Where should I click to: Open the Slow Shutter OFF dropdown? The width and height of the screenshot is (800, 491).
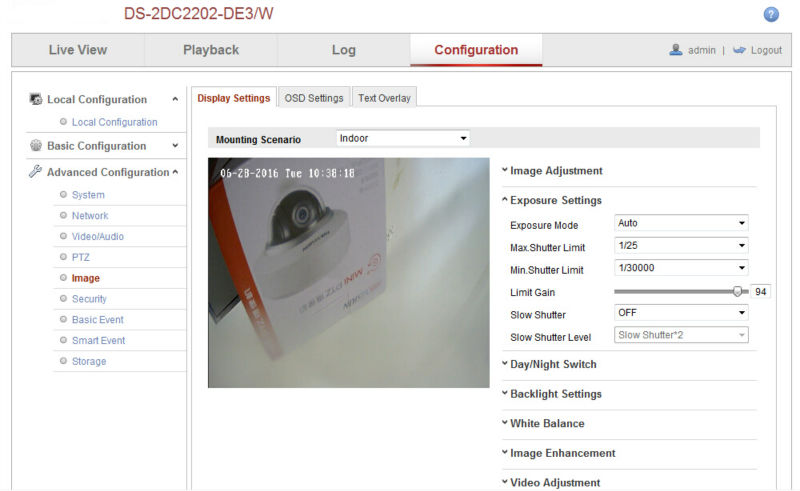click(x=681, y=313)
